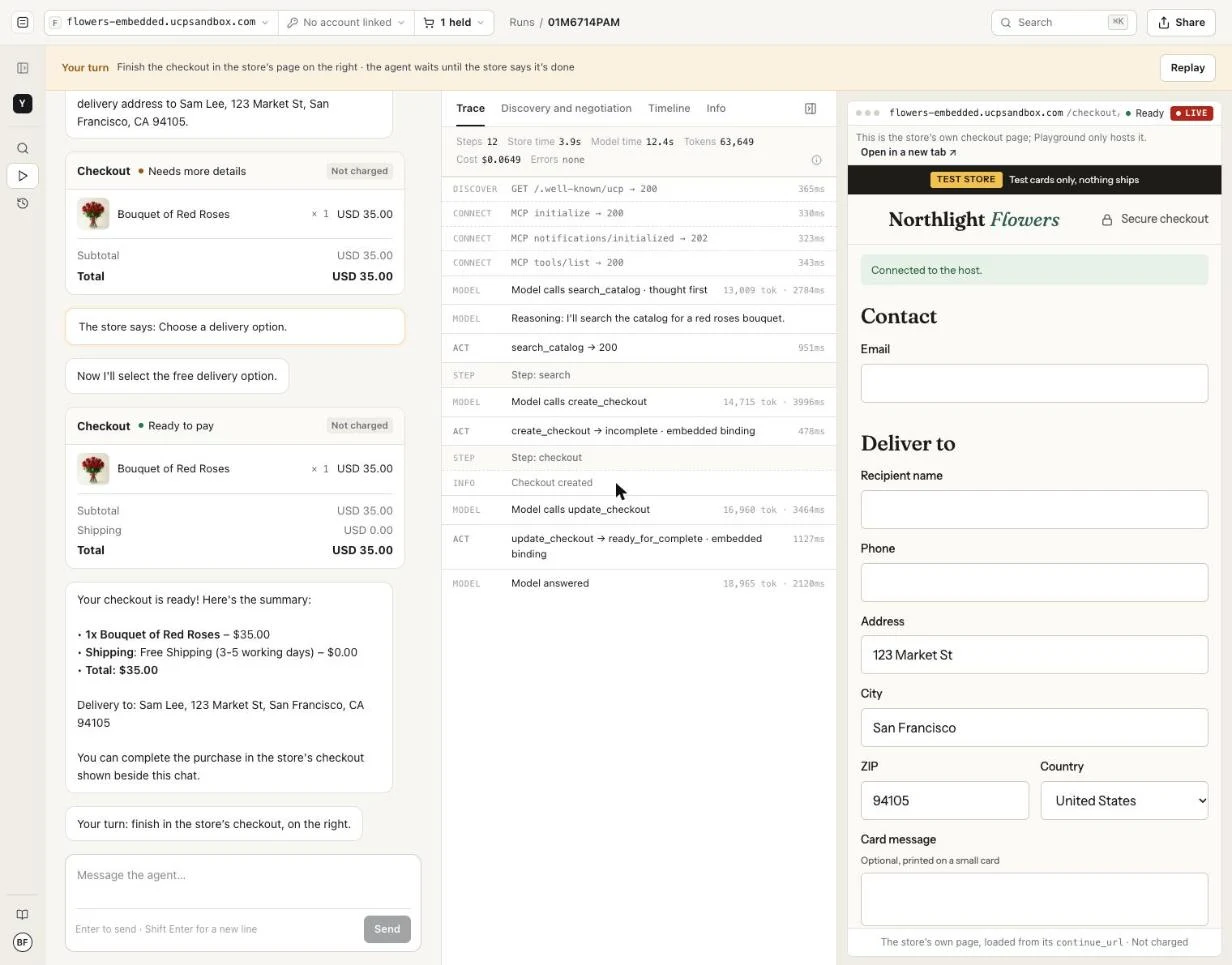The image size is (1232, 965).
Task: Select the create_checkout → incomplete row
Action: tap(638, 431)
